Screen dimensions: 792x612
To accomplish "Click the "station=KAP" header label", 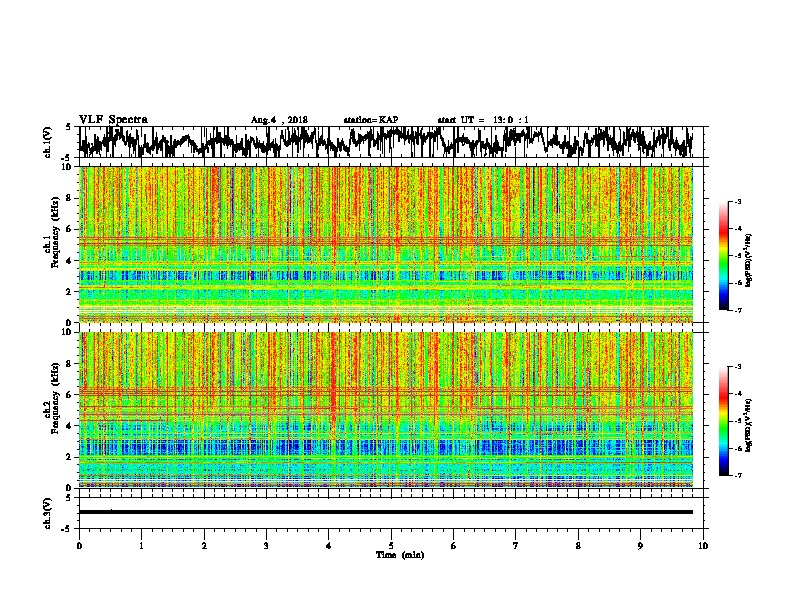I will 371,120.
